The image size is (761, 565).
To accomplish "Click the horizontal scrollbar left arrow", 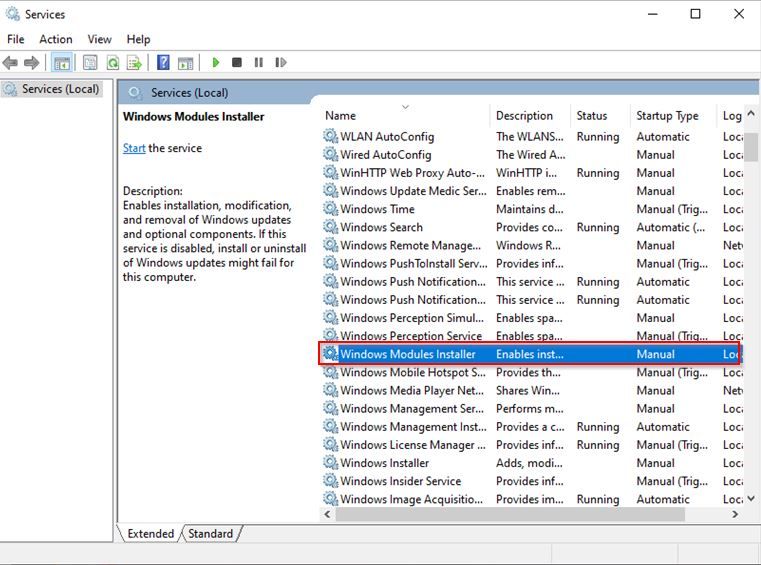I will (328, 514).
